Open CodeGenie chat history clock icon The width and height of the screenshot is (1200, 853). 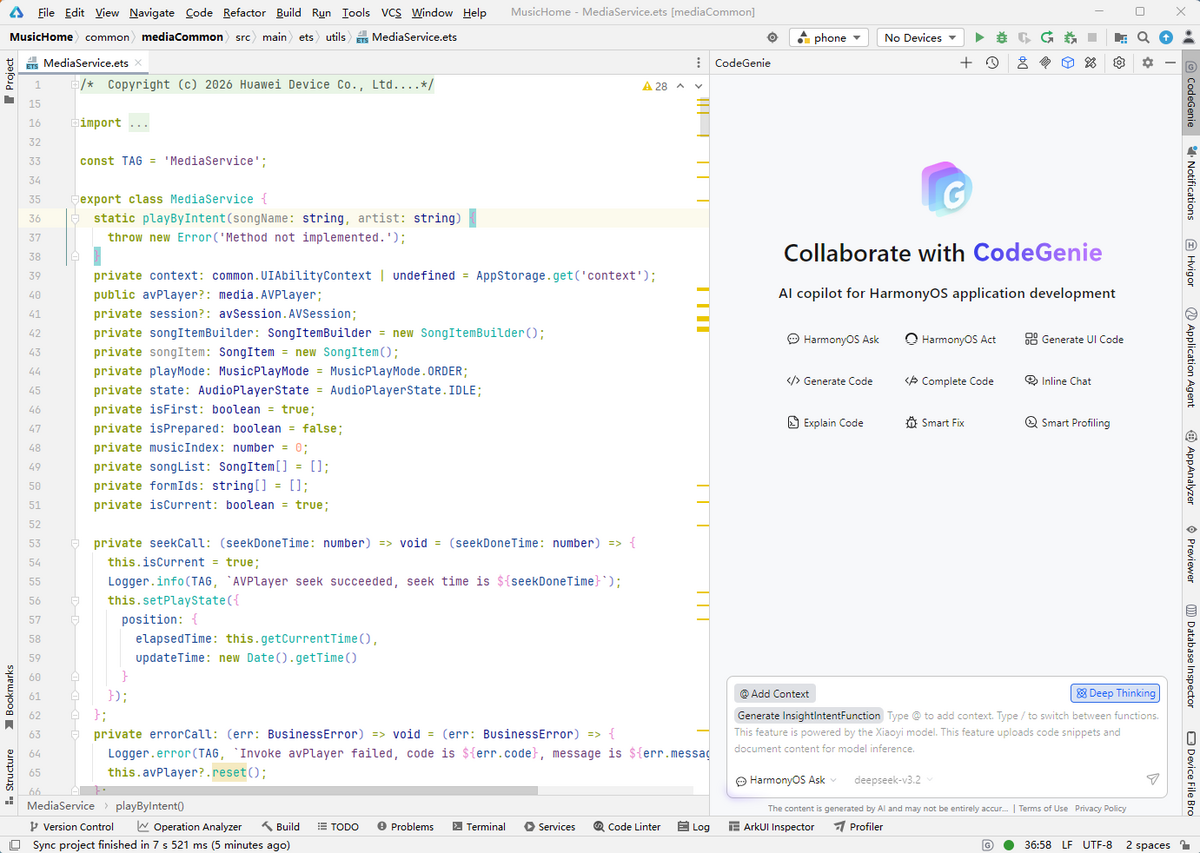(991, 62)
